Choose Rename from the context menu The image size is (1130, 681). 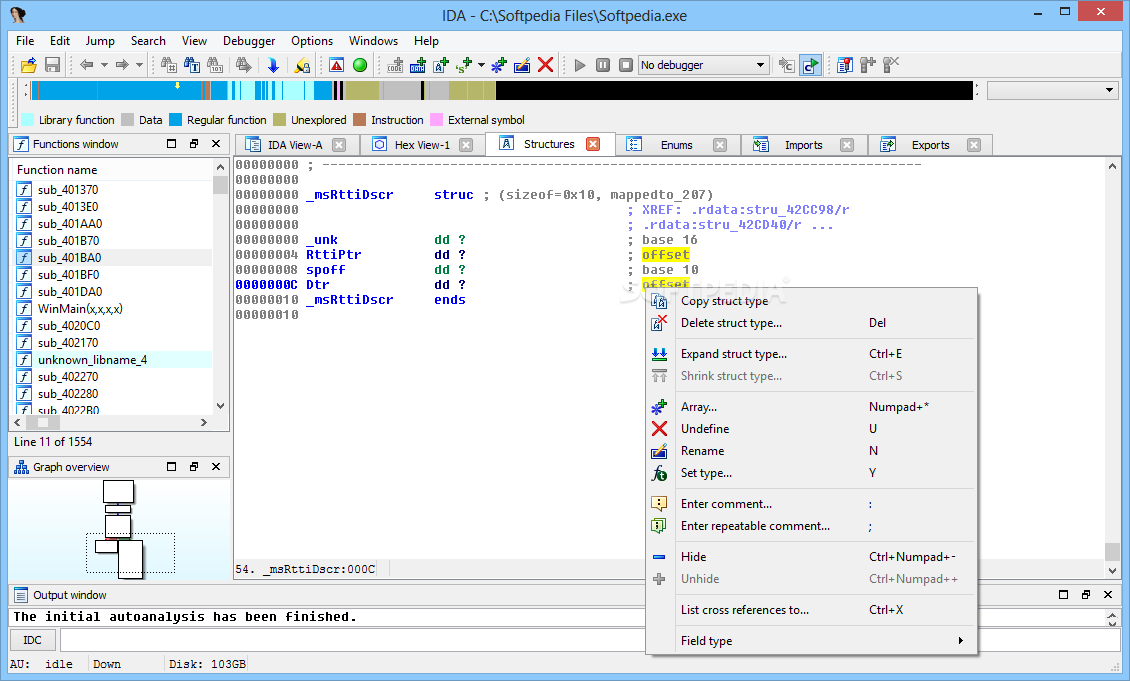coord(811,451)
